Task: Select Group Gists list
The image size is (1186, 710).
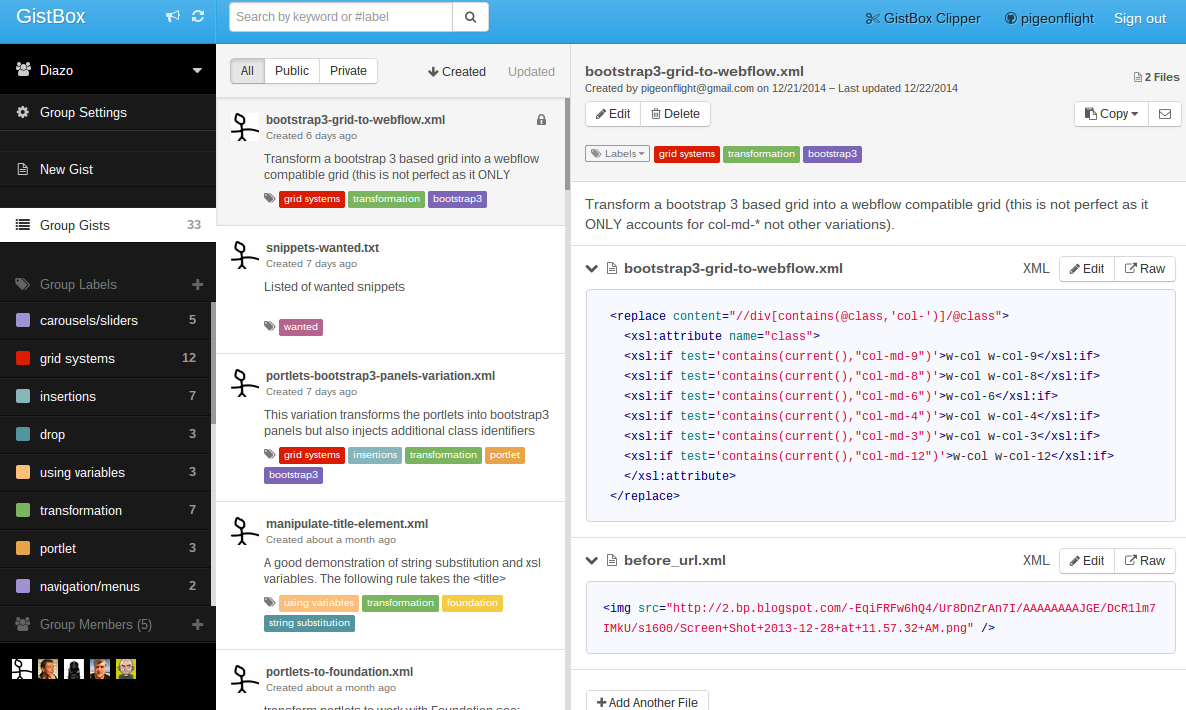Action: [108, 225]
